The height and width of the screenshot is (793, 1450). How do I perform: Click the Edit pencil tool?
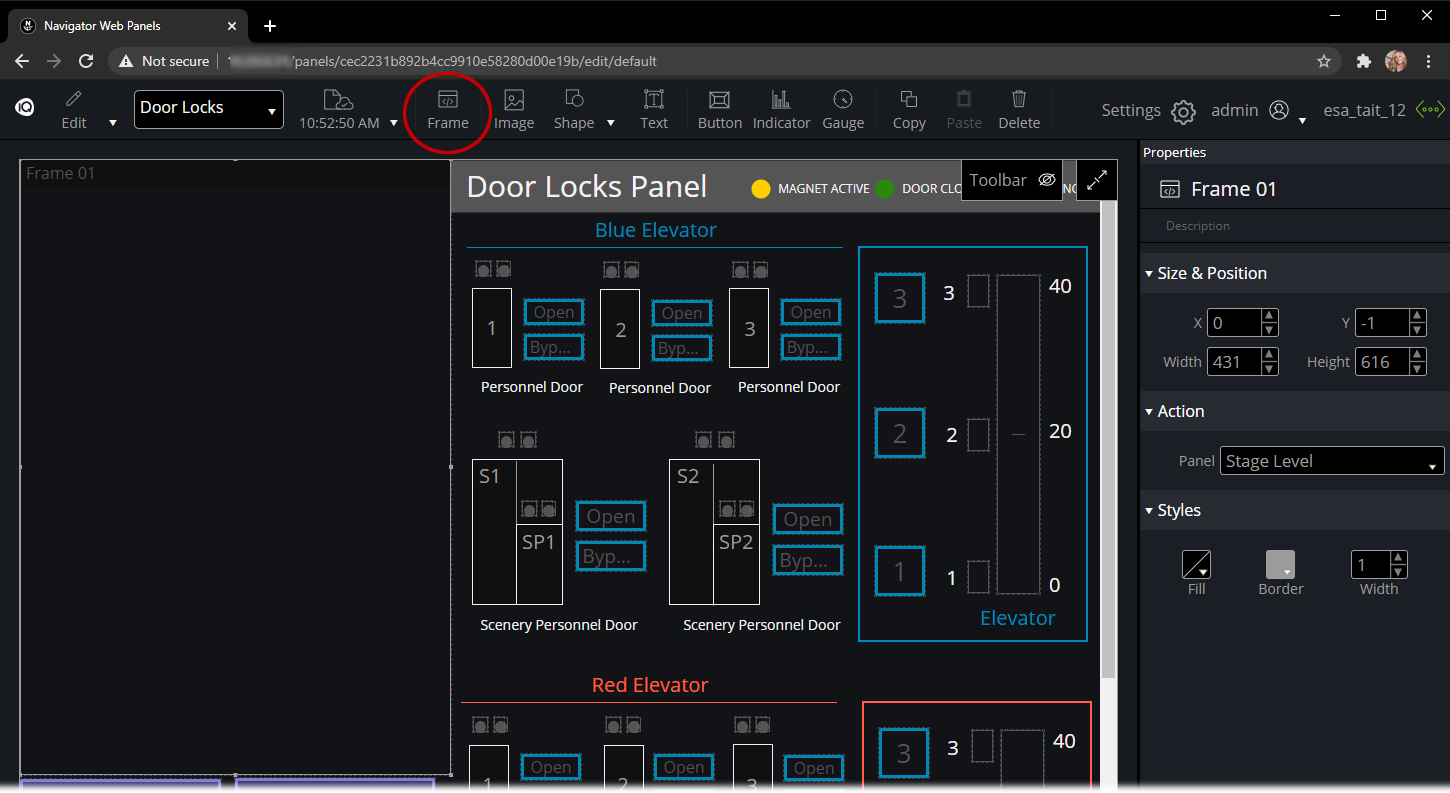74,109
